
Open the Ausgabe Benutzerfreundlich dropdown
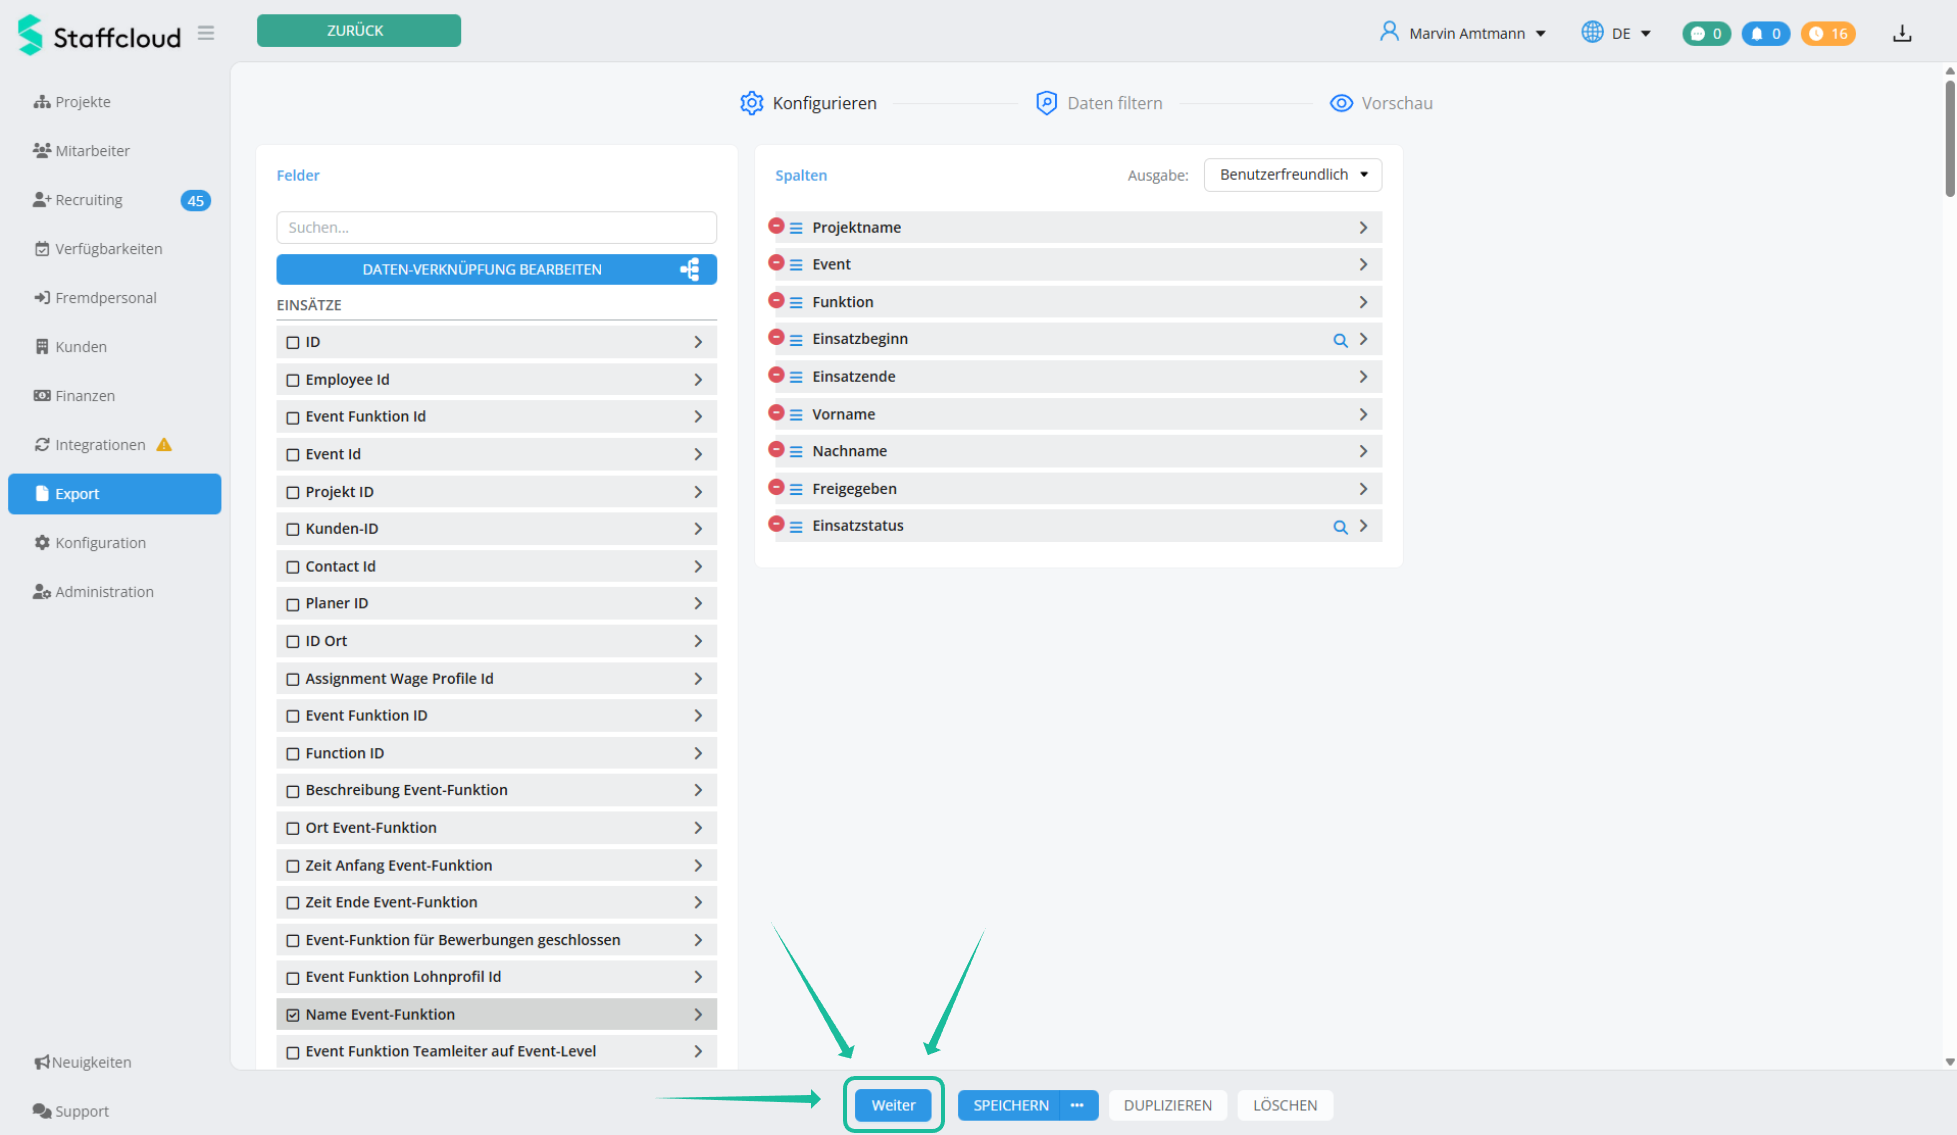[x=1292, y=175]
